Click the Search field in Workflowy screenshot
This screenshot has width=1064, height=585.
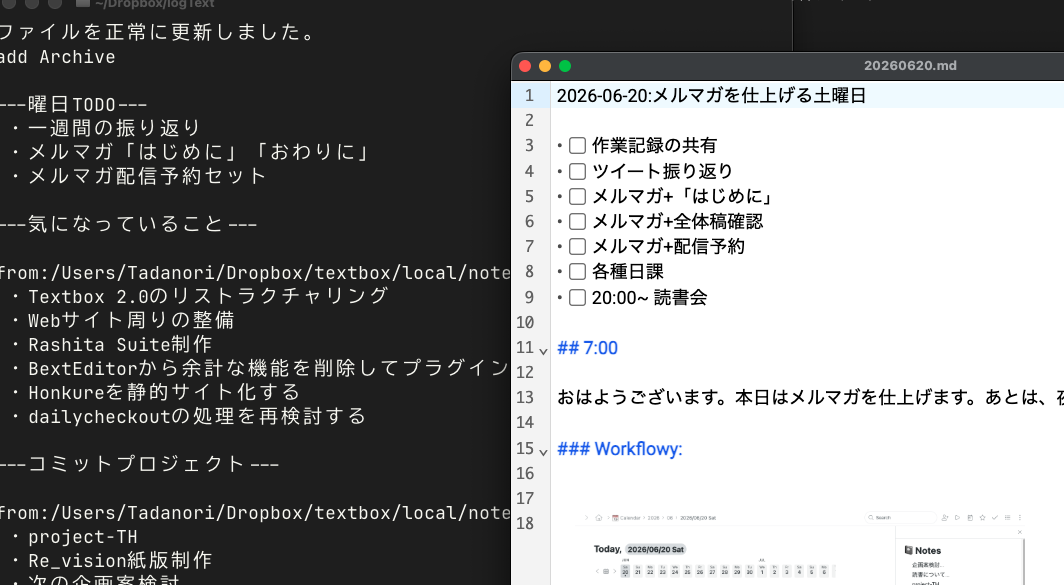(x=900, y=517)
